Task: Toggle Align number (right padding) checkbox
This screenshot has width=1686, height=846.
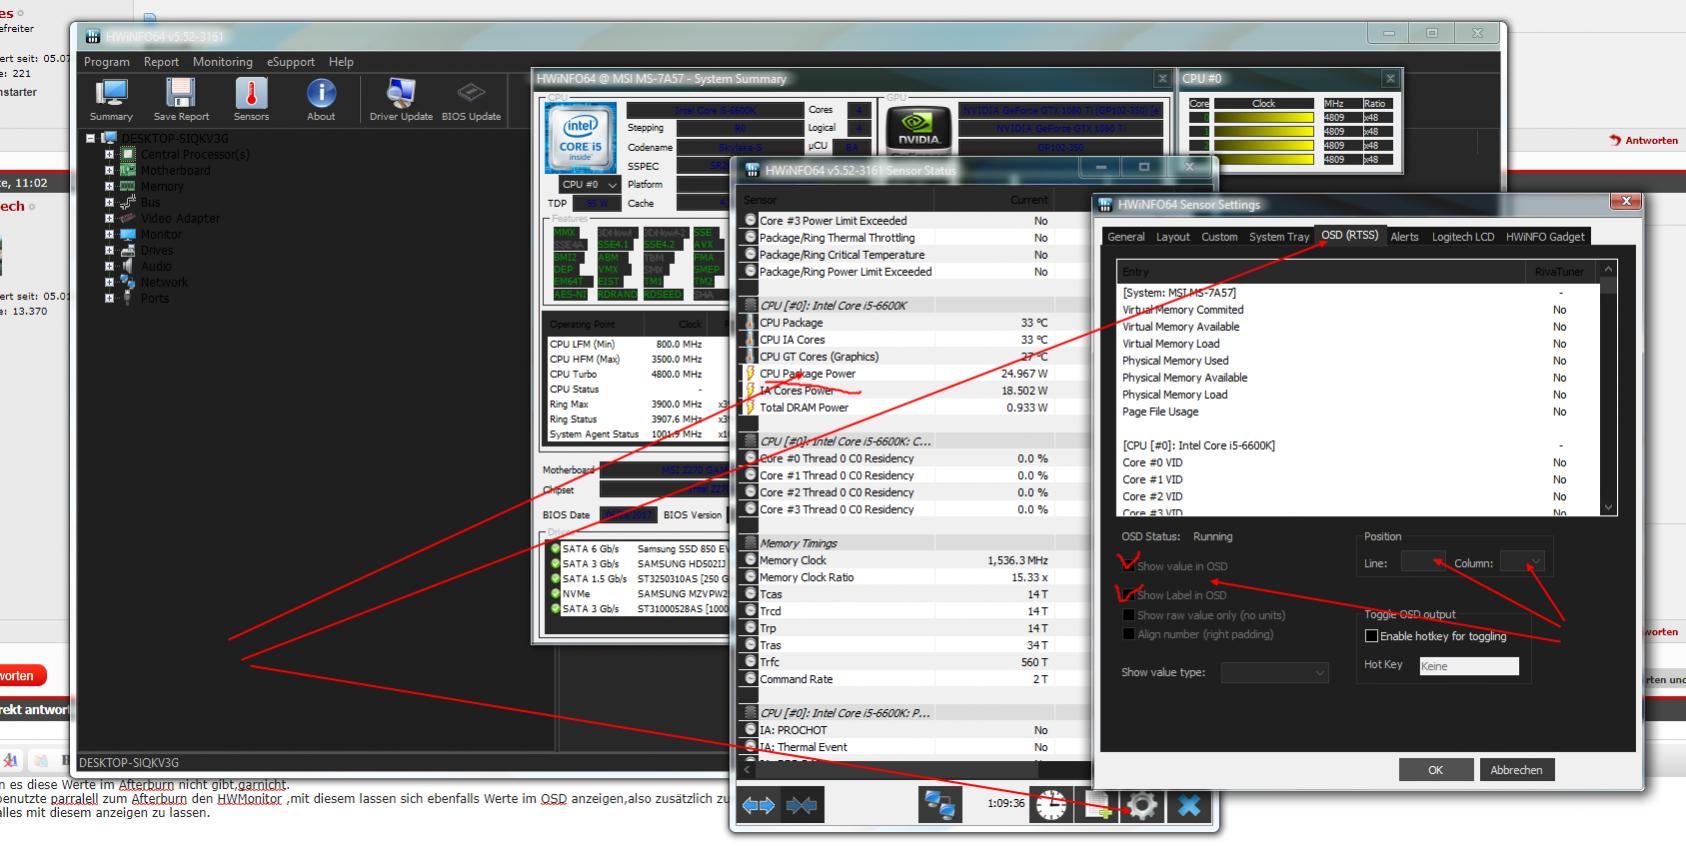Action: click(1129, 635)
